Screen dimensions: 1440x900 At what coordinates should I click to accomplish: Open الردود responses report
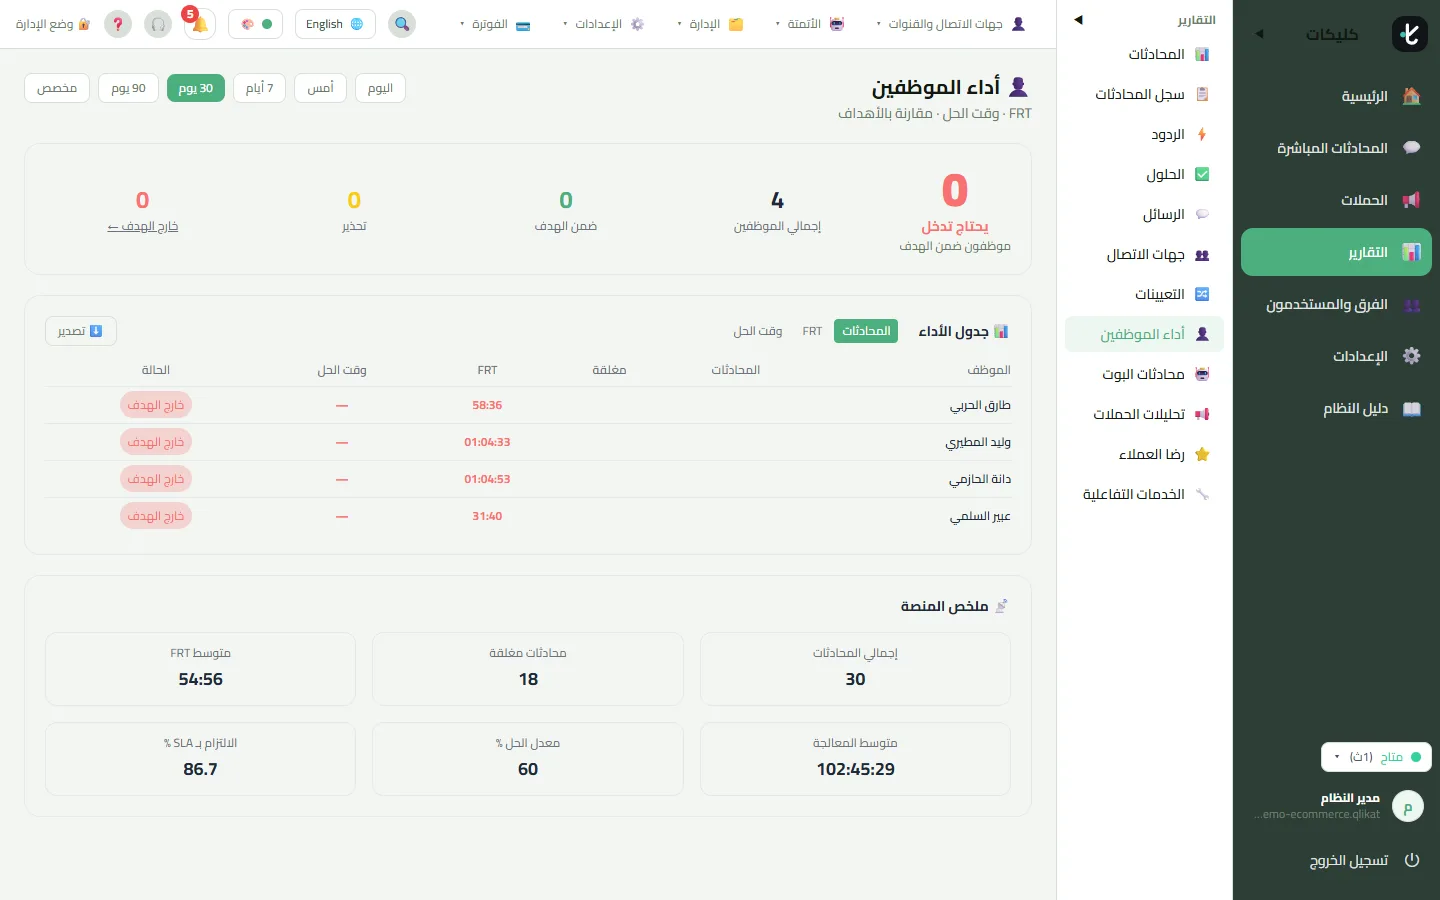pyautogui.click(x=1144, y=134)
